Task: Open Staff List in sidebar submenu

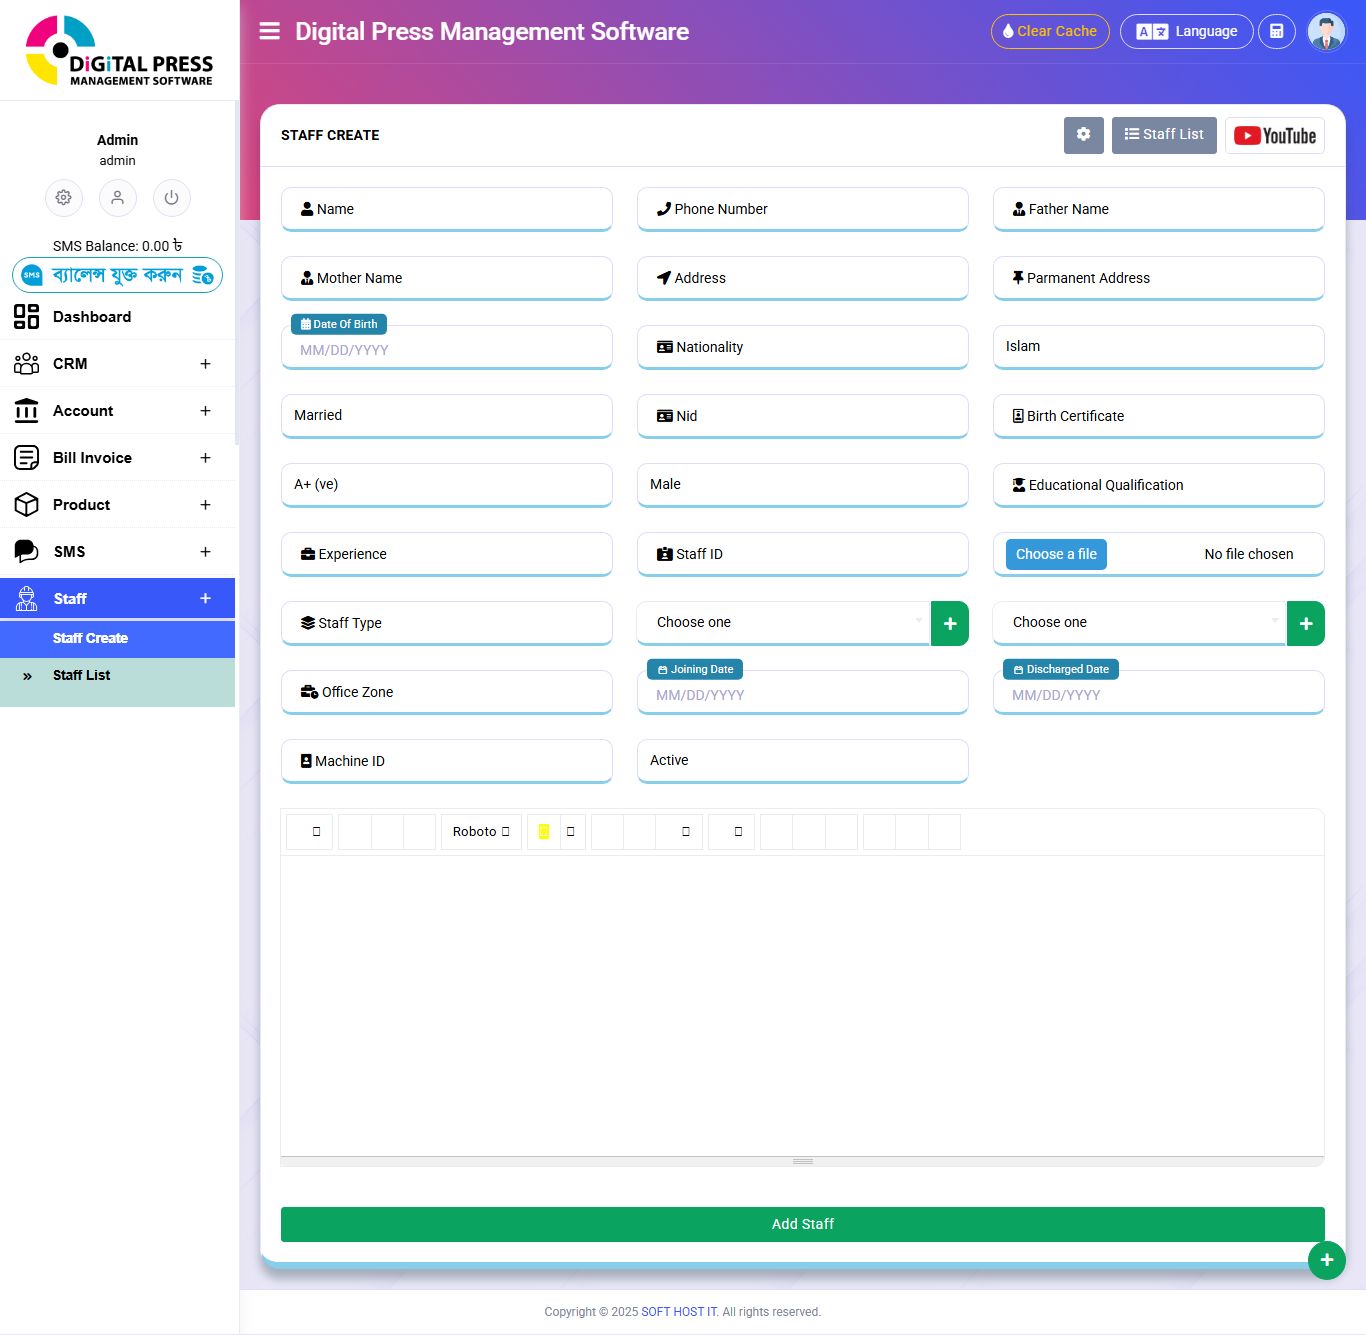Action: point(82,676)
